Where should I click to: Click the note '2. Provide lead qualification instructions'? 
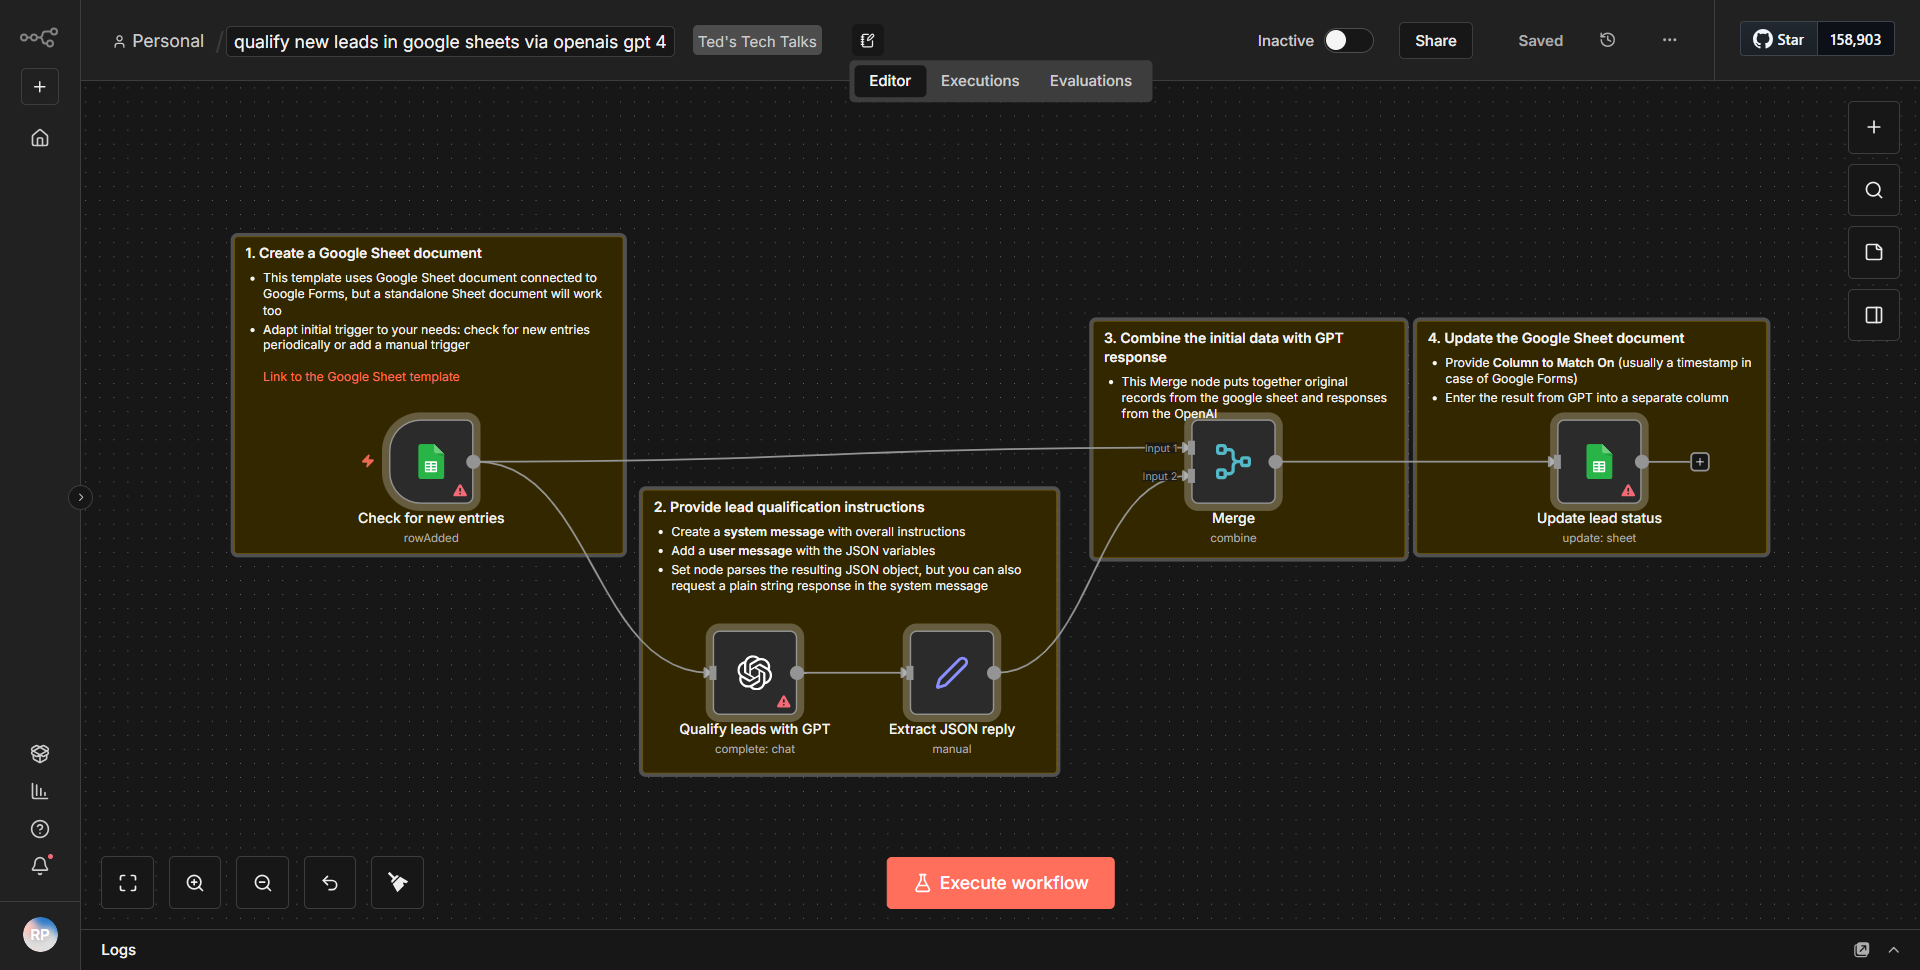789,507
